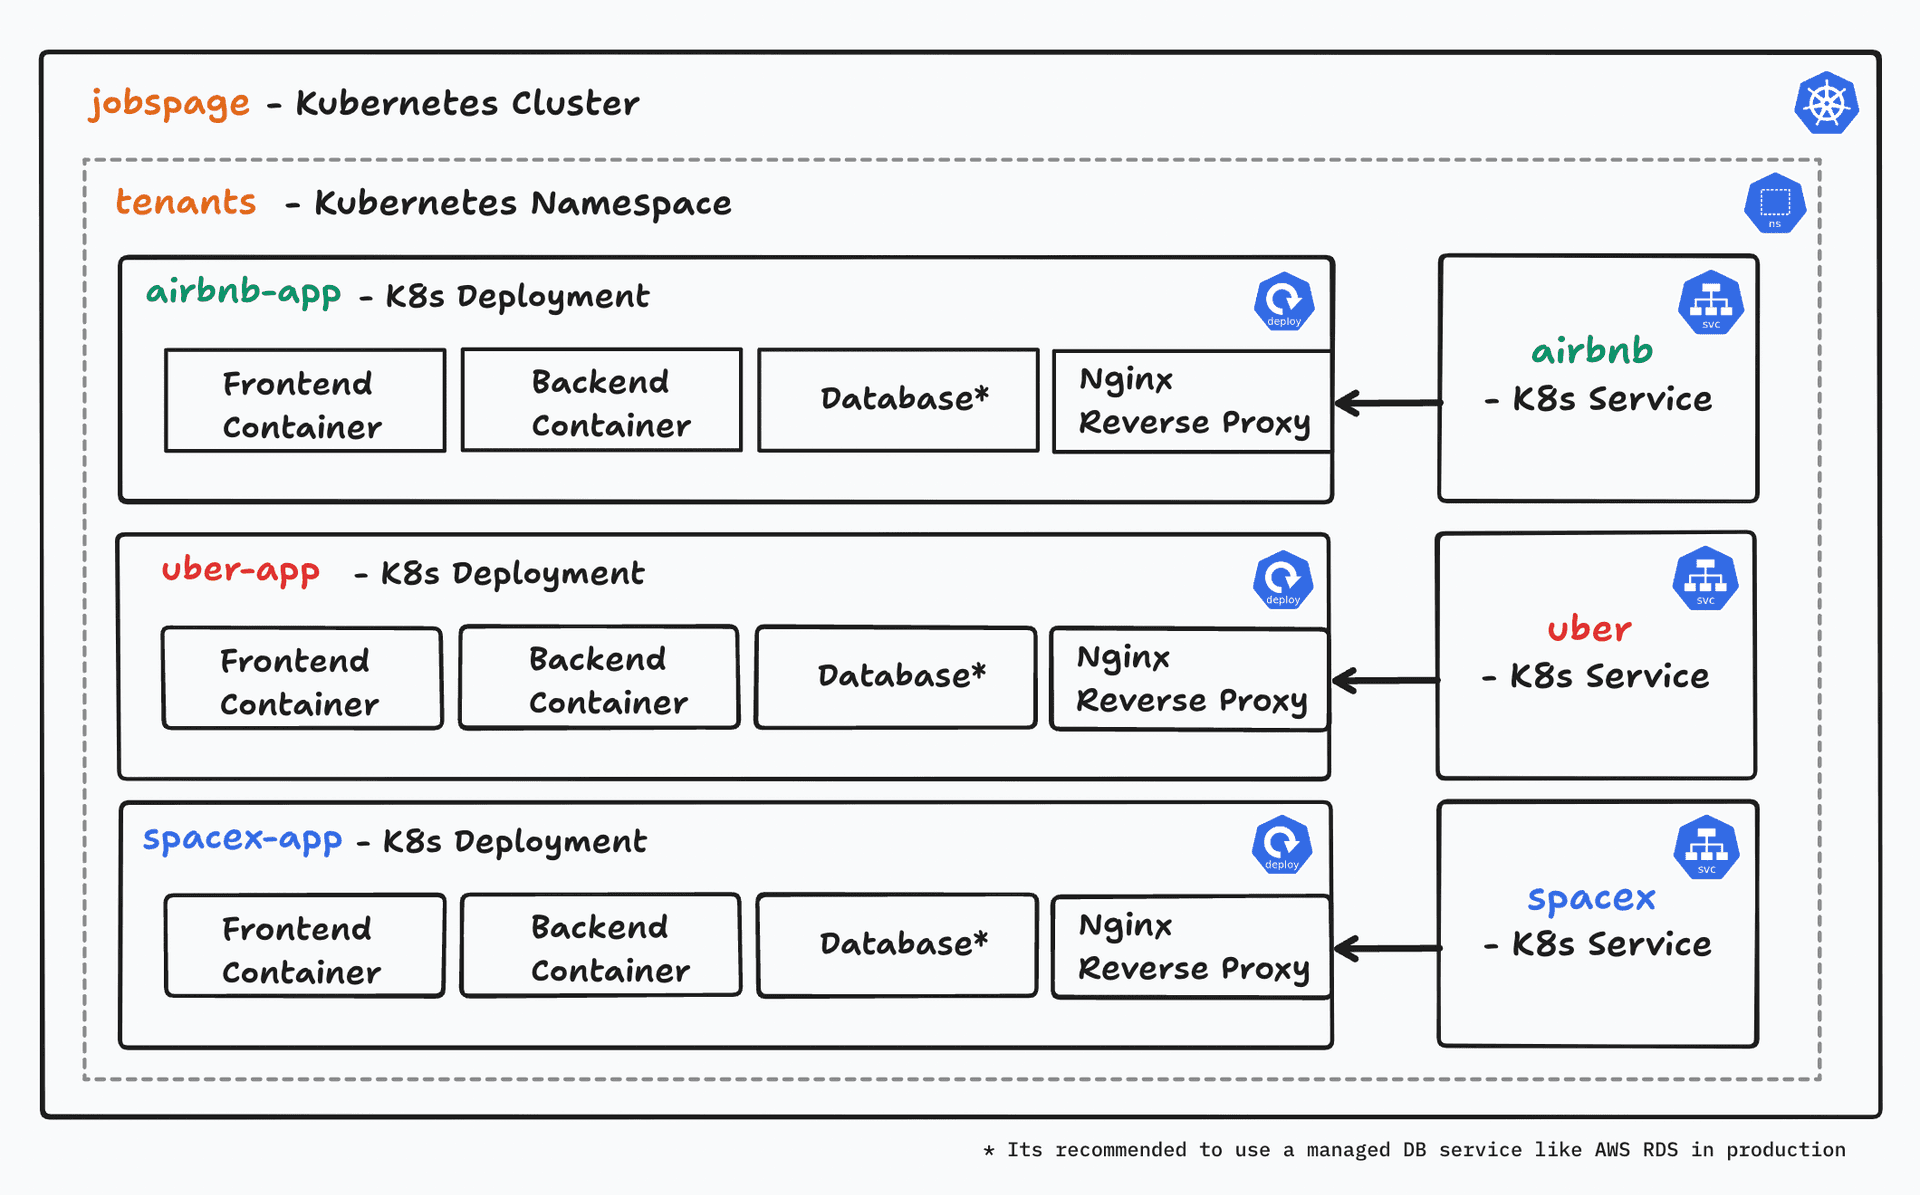This screenshot has width=1920, height=1195.
Task: Click the managed DB service footnote
Action: [1415, 1150]
